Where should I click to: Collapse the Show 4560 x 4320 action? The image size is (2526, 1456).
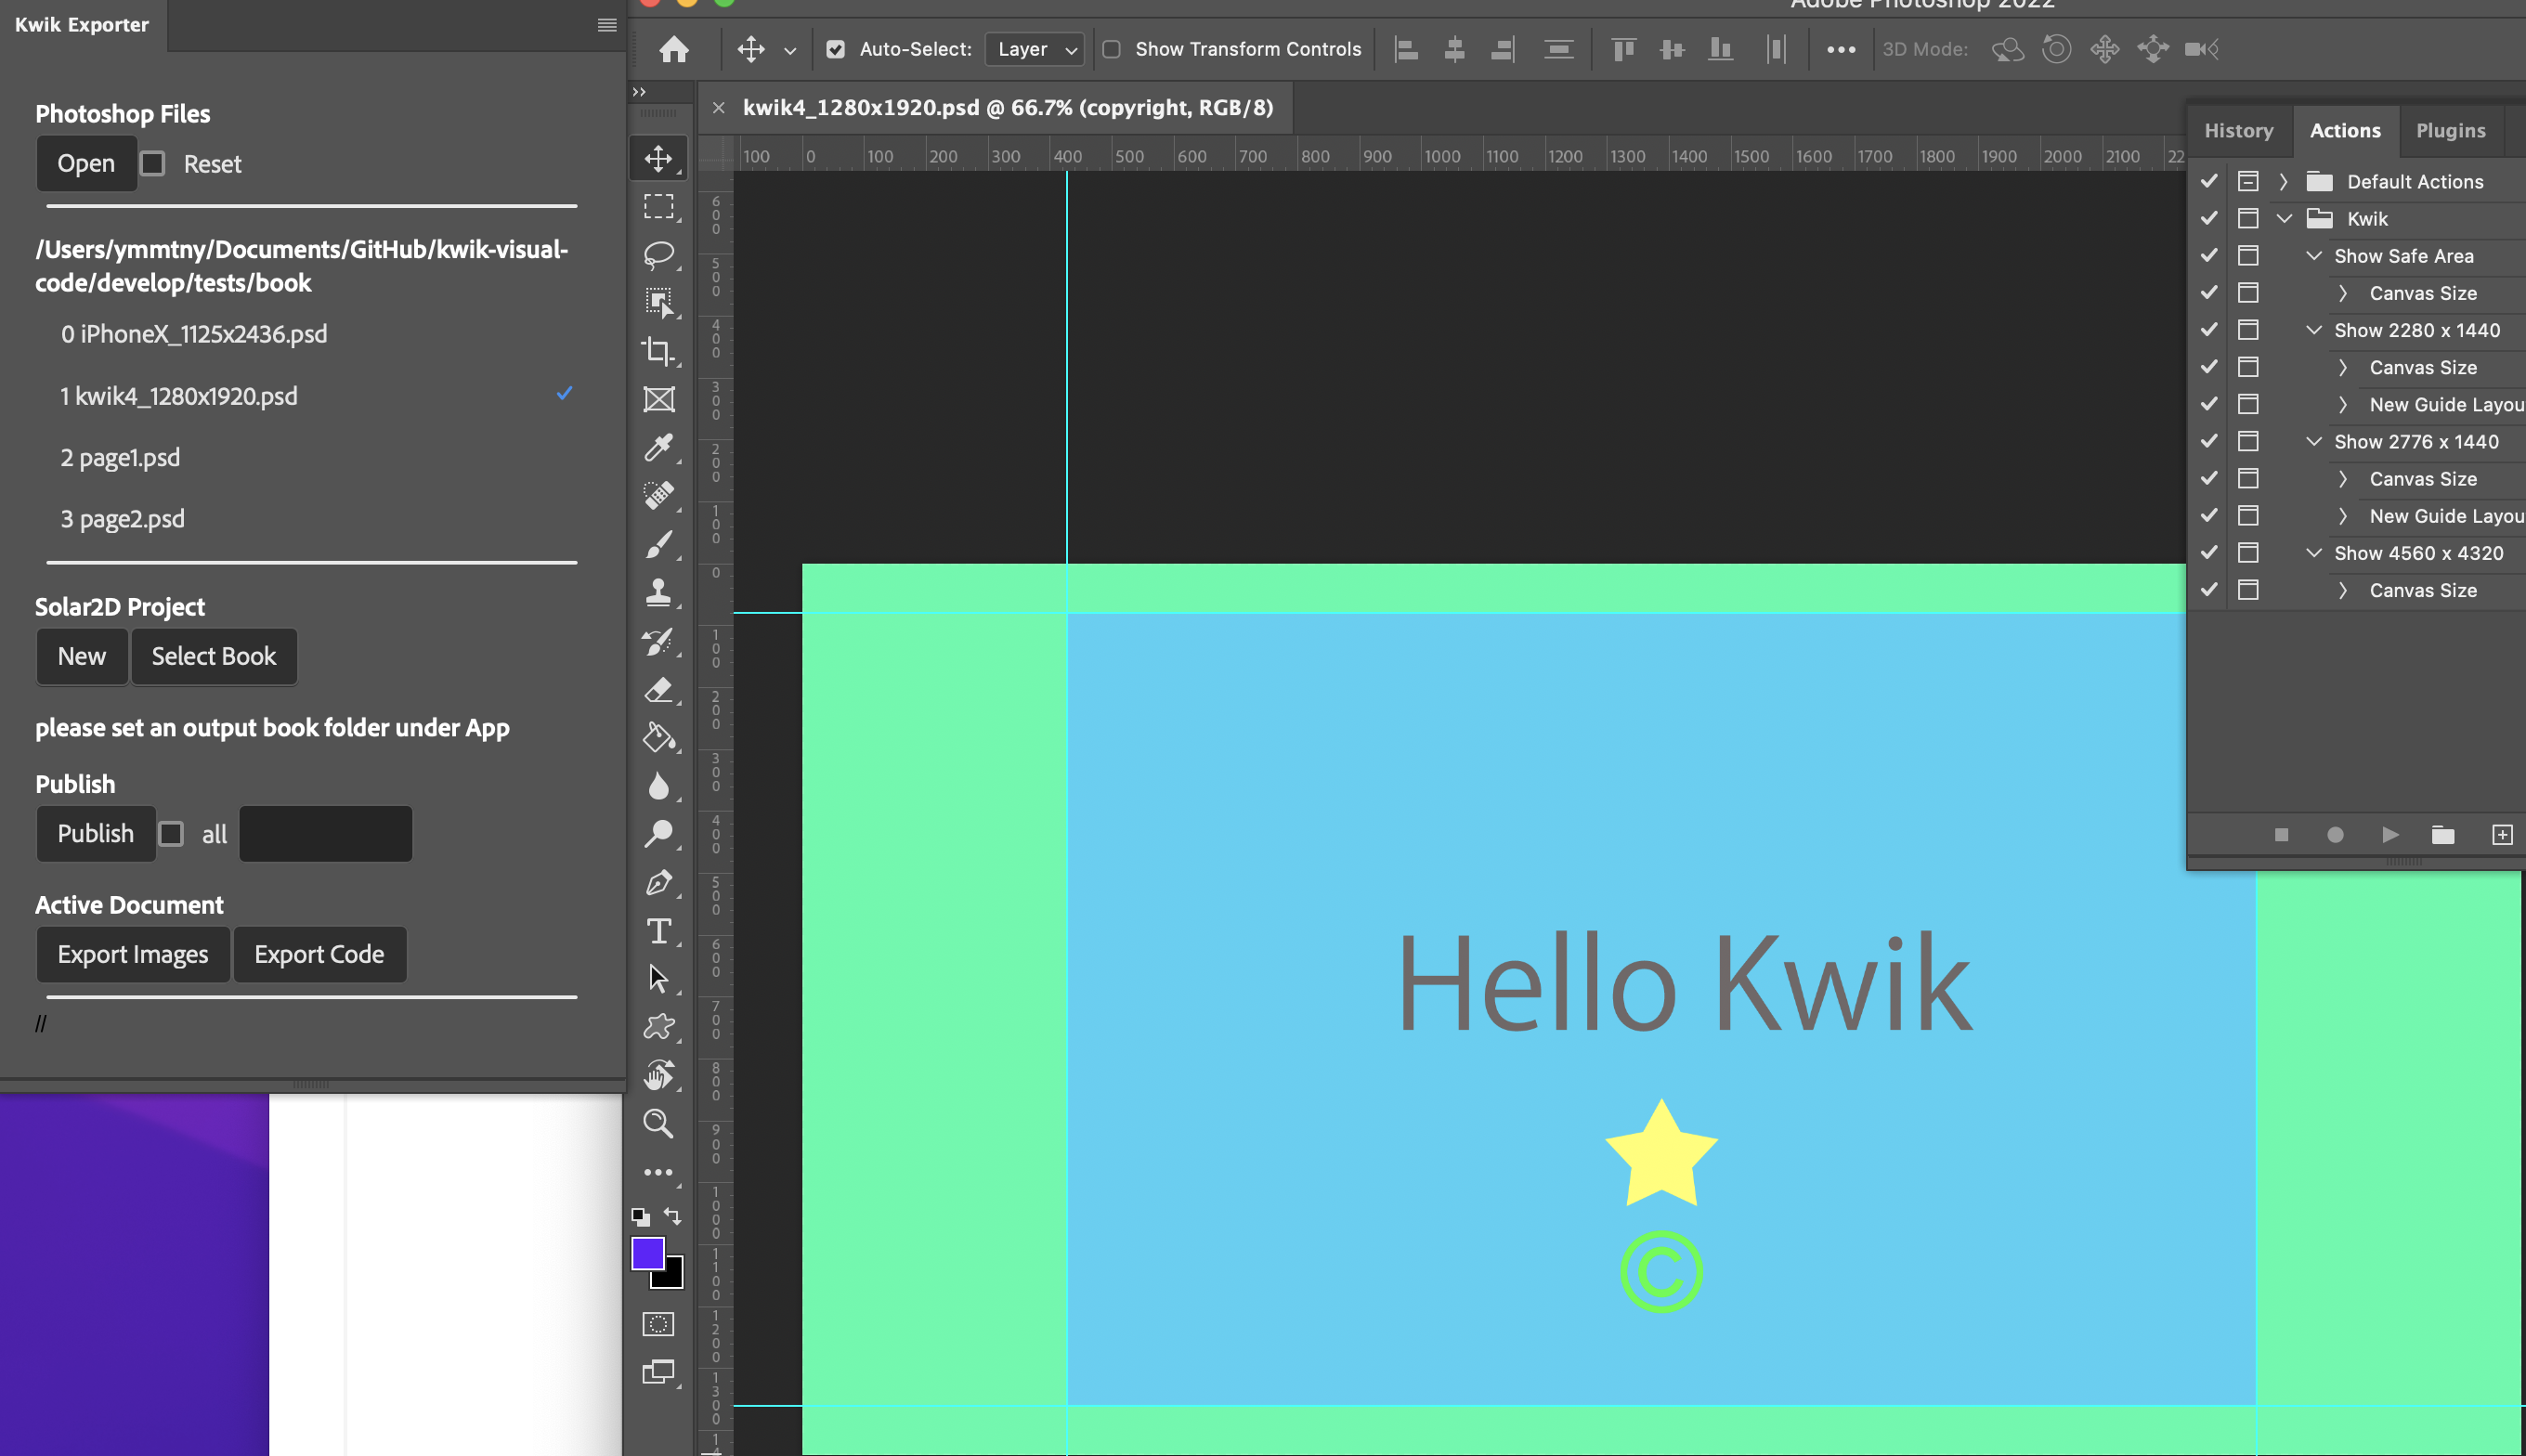pyautogui.click(x=2313, y=552)
